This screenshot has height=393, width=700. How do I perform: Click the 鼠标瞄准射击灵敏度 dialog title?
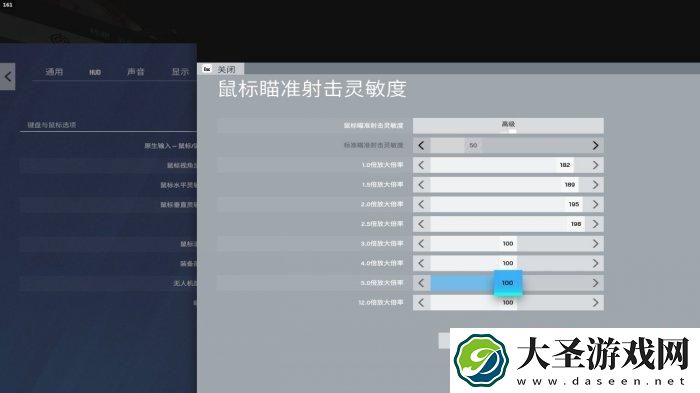click(x=312, y=89)
